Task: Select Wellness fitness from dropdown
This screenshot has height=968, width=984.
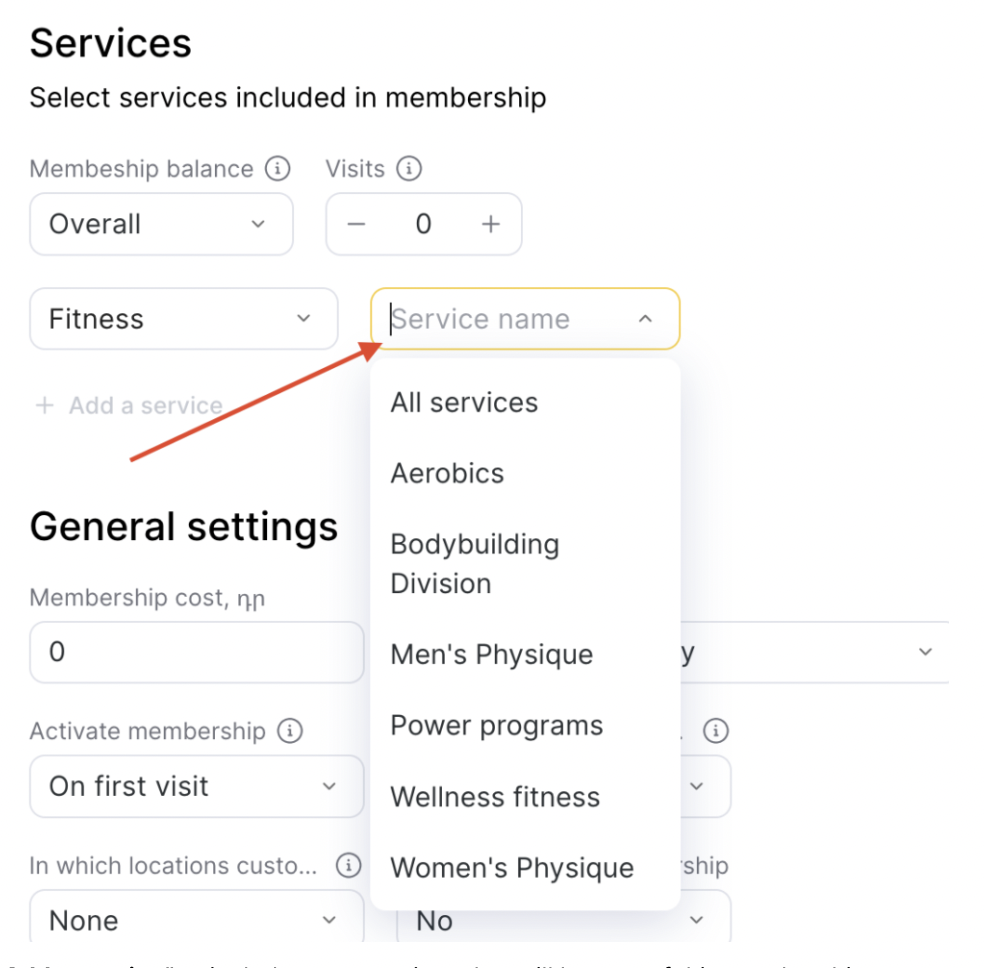Action: coord(495,797)
